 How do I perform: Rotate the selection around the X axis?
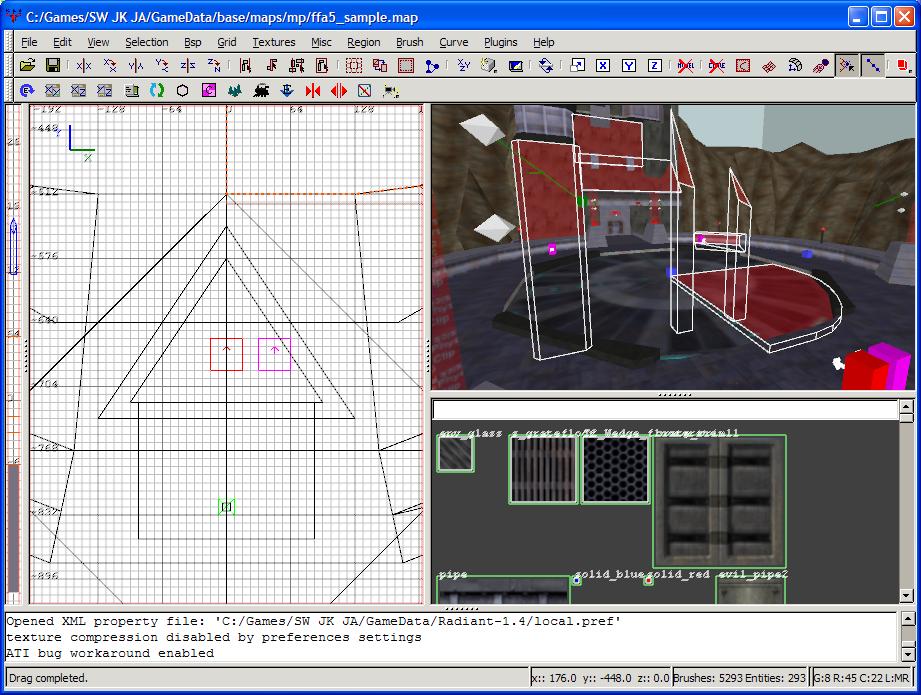[x=110, y=65]
